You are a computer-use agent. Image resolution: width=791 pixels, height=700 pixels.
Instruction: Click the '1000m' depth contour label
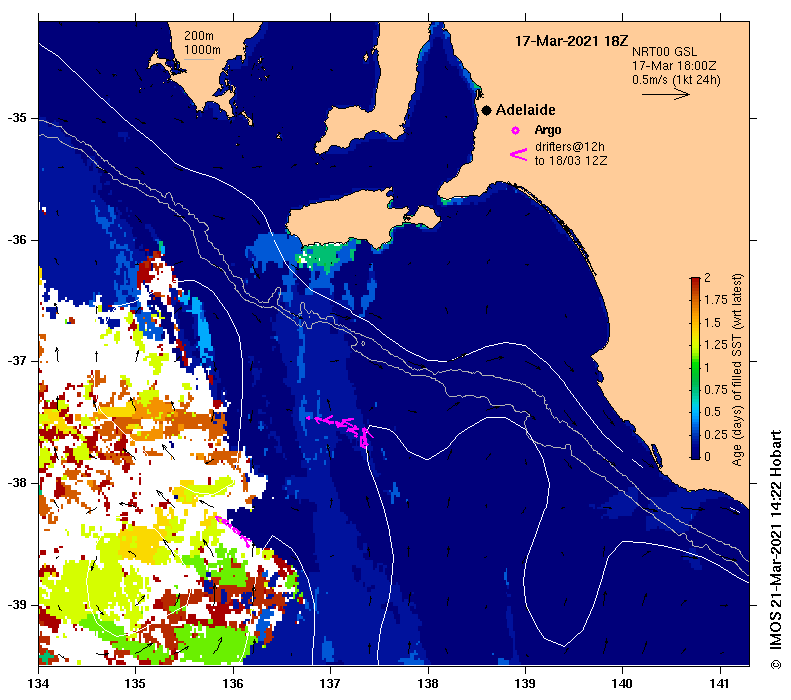[202, 50]
